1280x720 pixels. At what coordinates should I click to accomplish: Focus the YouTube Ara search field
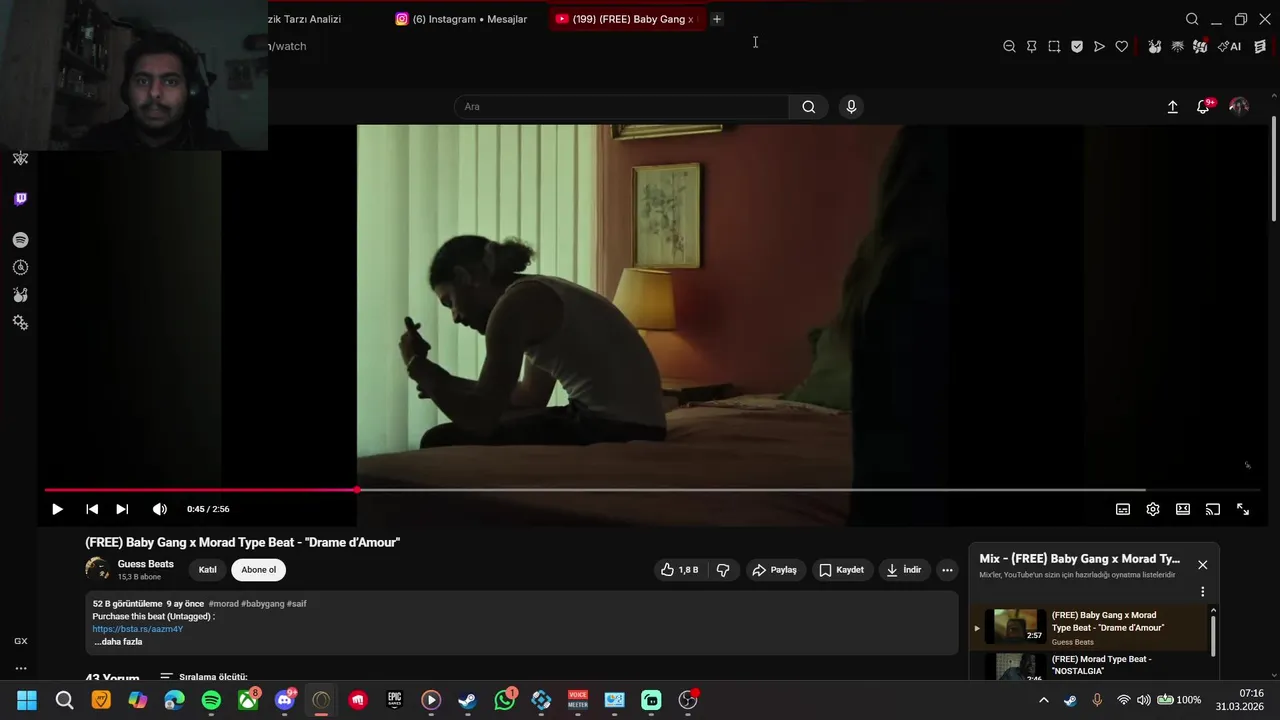pos(622,107)
